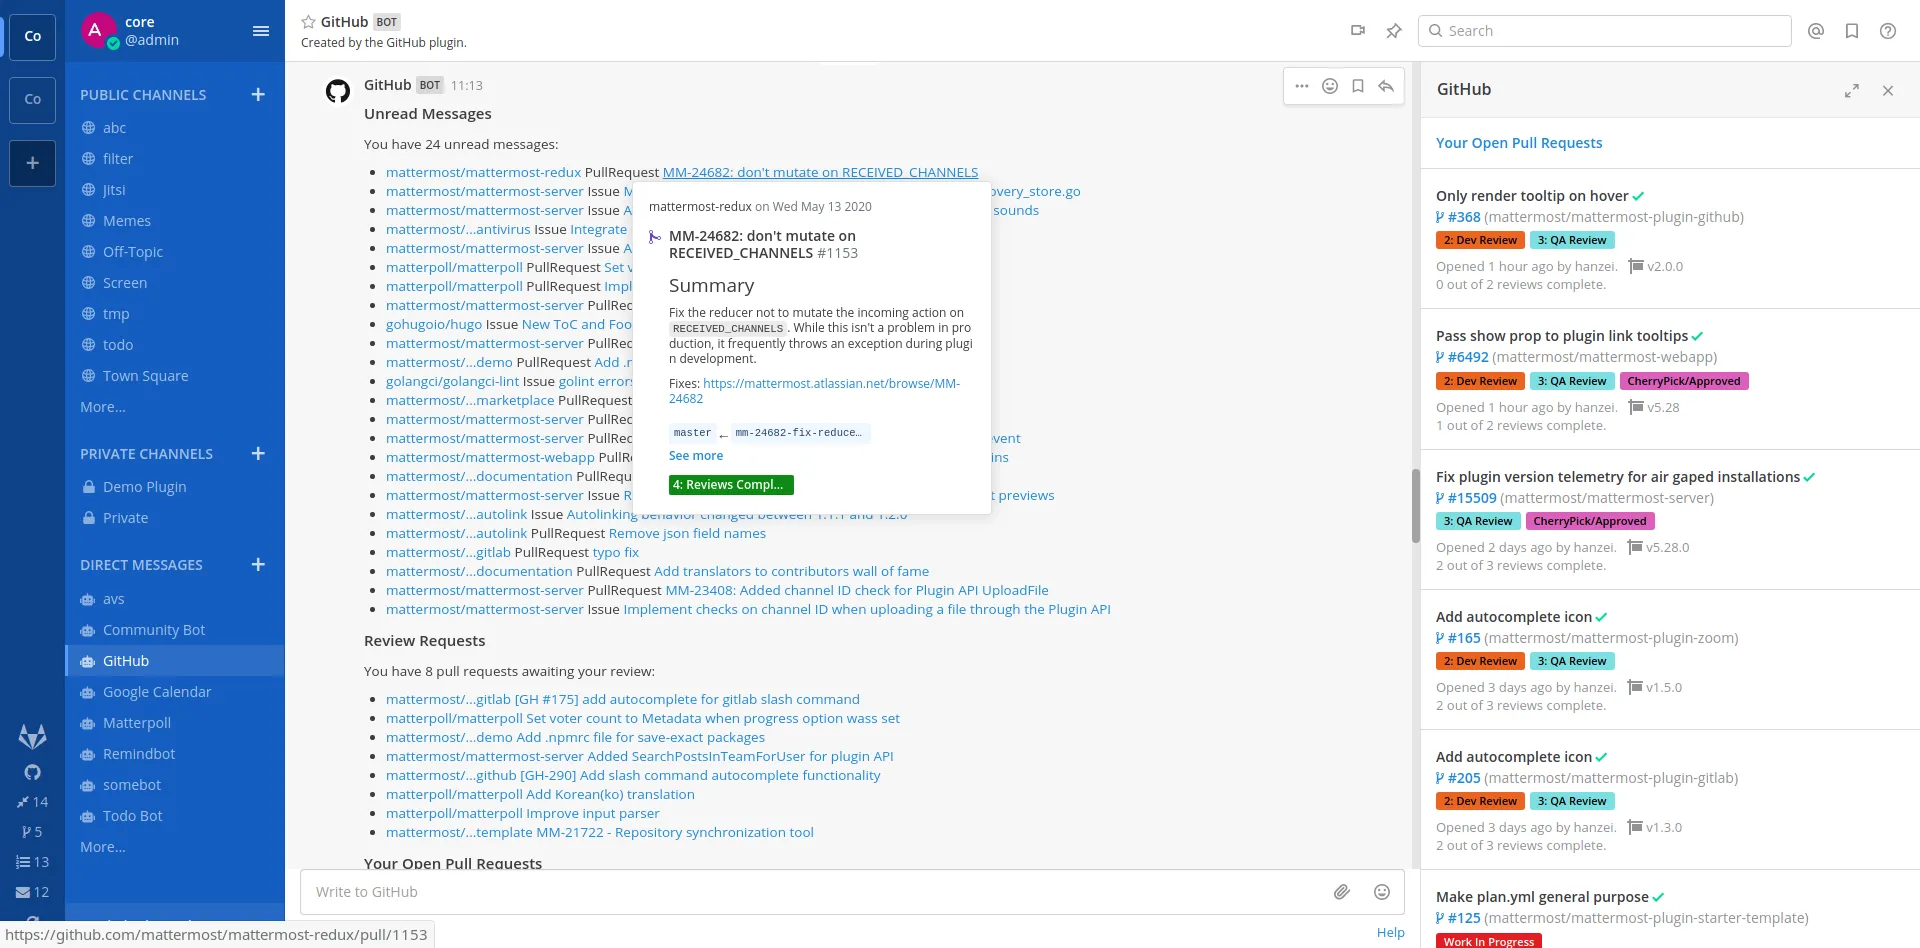Save the GitHub bot post
This screenshot has width=1920, height=948.
click(1358, 86)
